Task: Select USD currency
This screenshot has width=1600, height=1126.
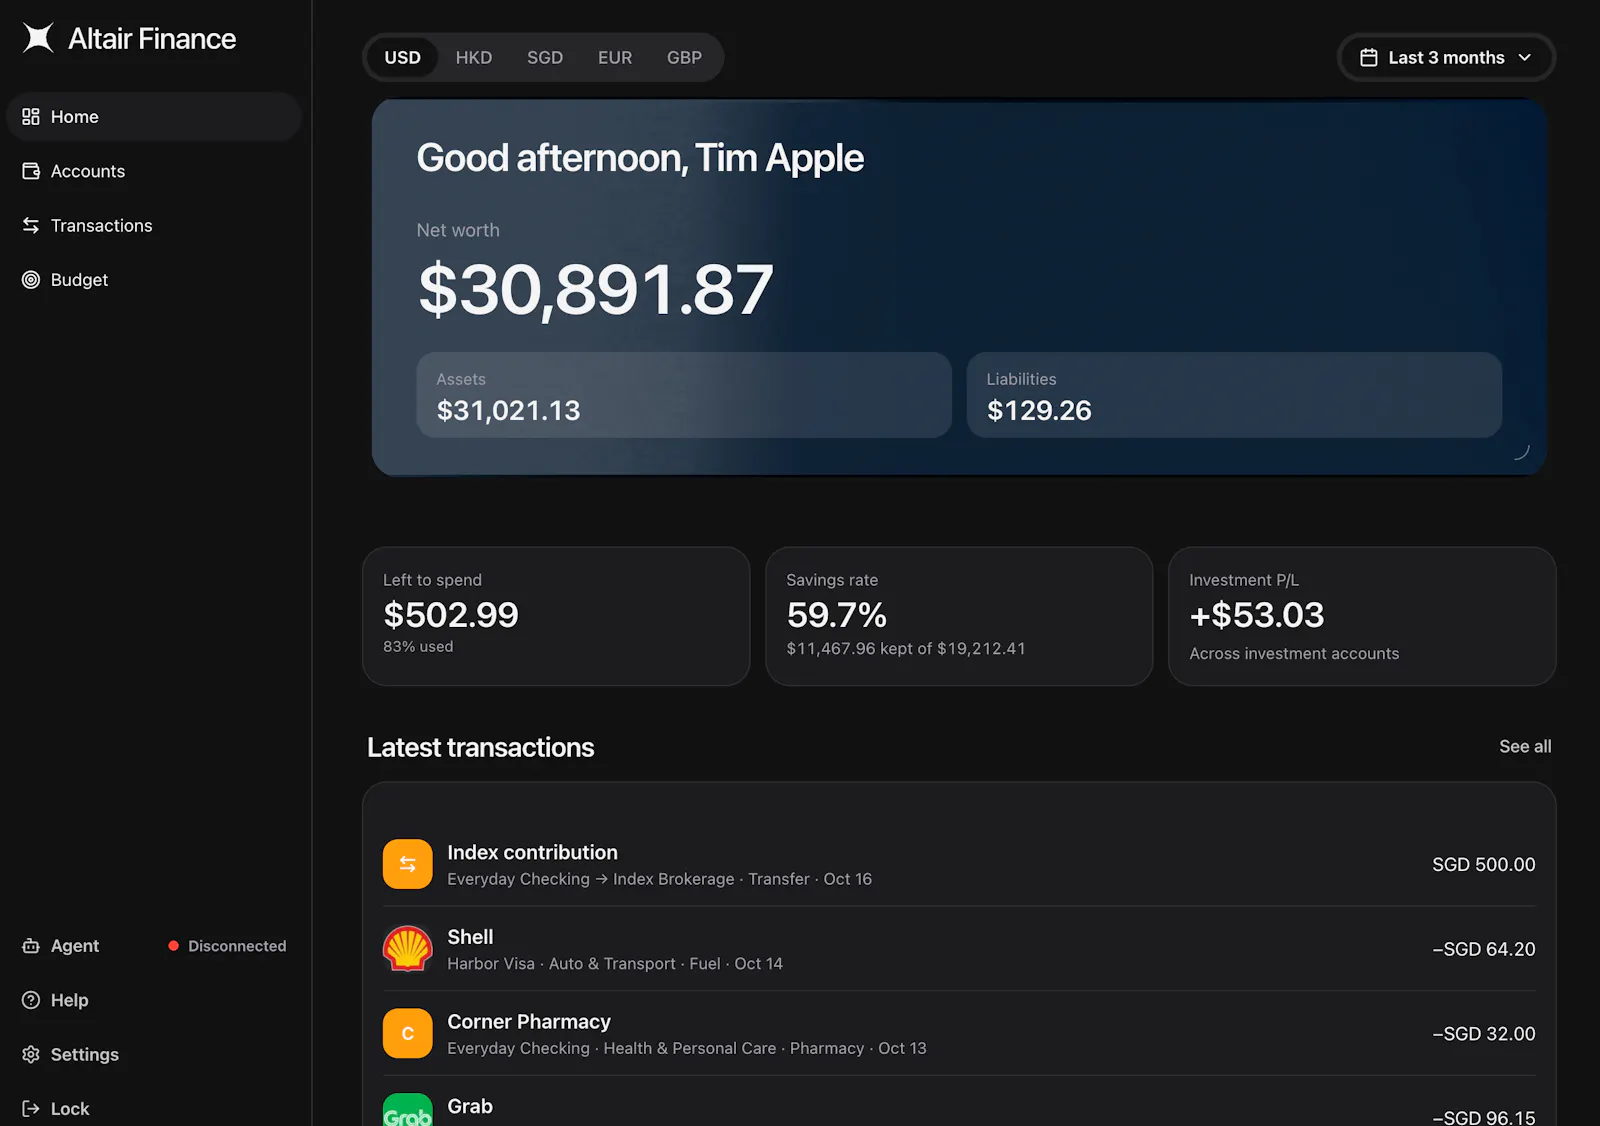Action: [x=403, y=58]
